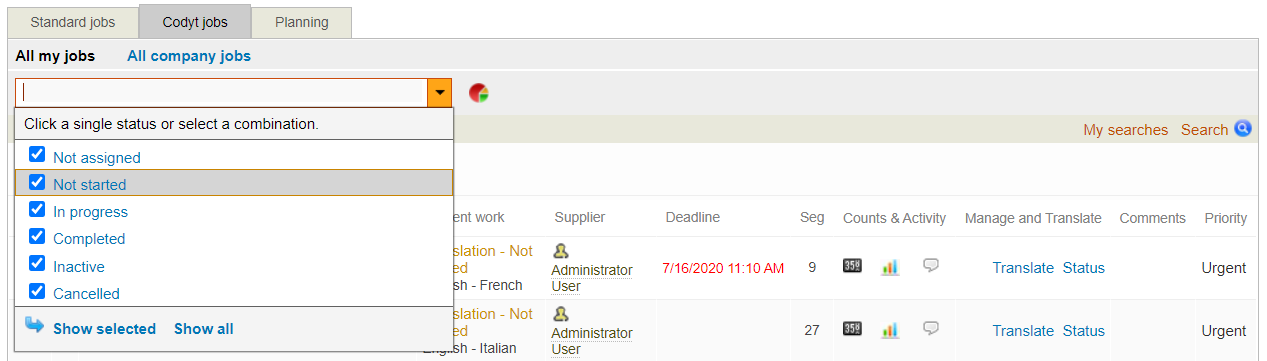This screenshot has width=1267, height=361.
Task: Open the Planning tab
Action: [302, 22]
